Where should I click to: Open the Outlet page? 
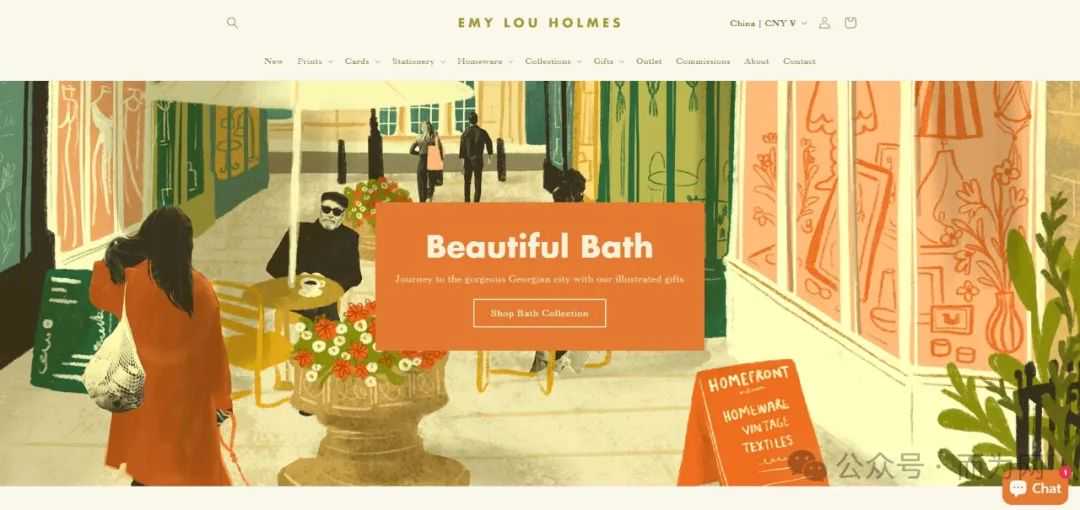pos(649,61)
